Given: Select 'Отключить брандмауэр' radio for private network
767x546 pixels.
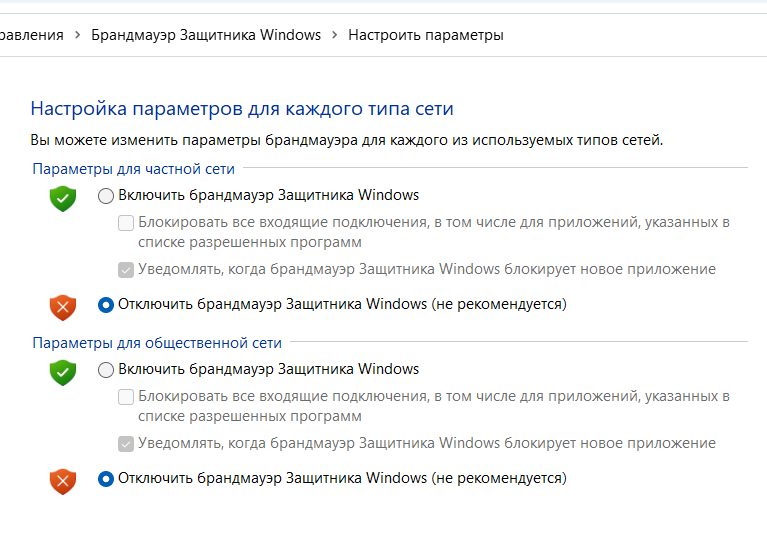Looking at the screenshot, I should point(106,304).
